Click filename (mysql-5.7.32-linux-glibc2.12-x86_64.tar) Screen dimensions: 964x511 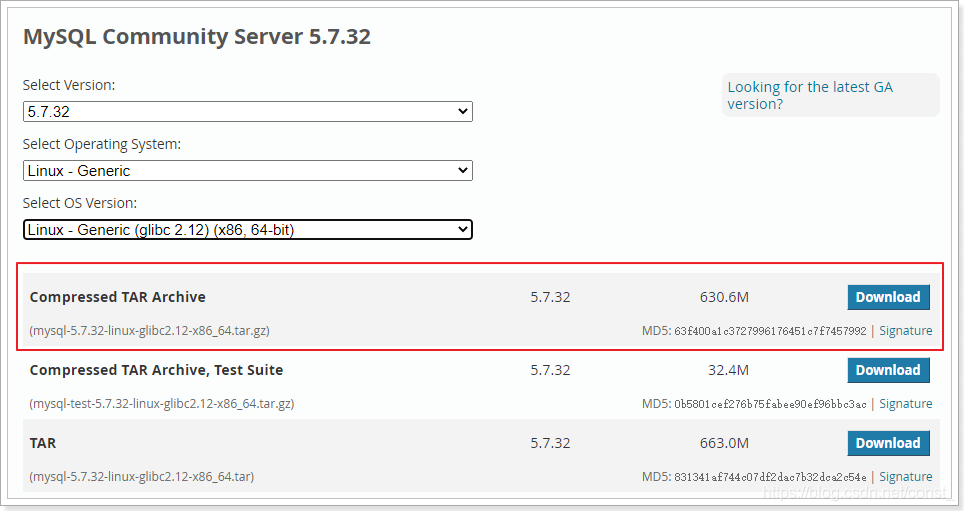(x=141, y=477)
